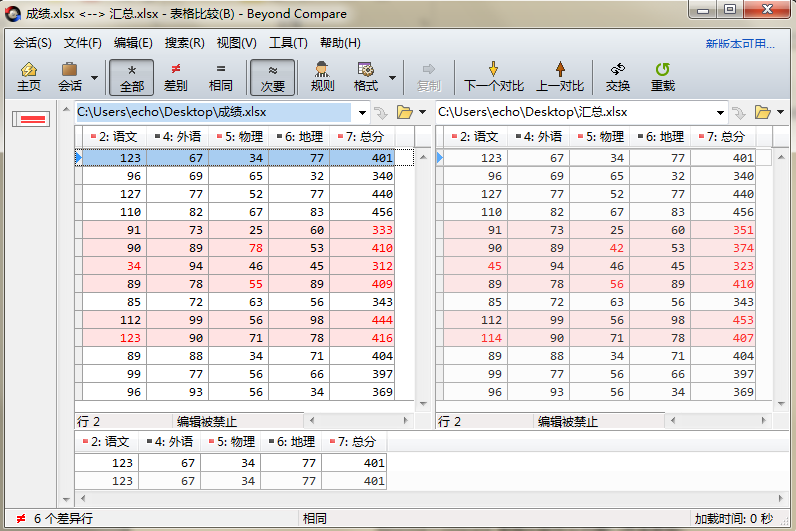Click the 重载 reload icon
Screen dimensions: 796x531
coord(662,77)
